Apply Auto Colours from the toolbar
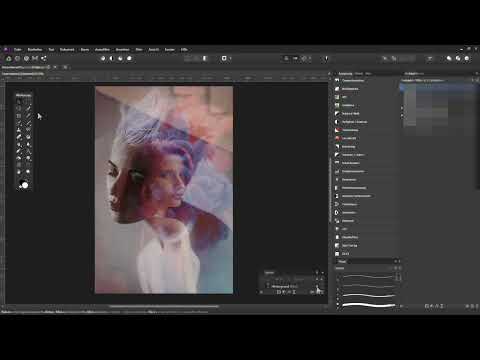Image resolution: width=480 pixels, height=360 pixels. pyautogui.click(x=120, y=59)
